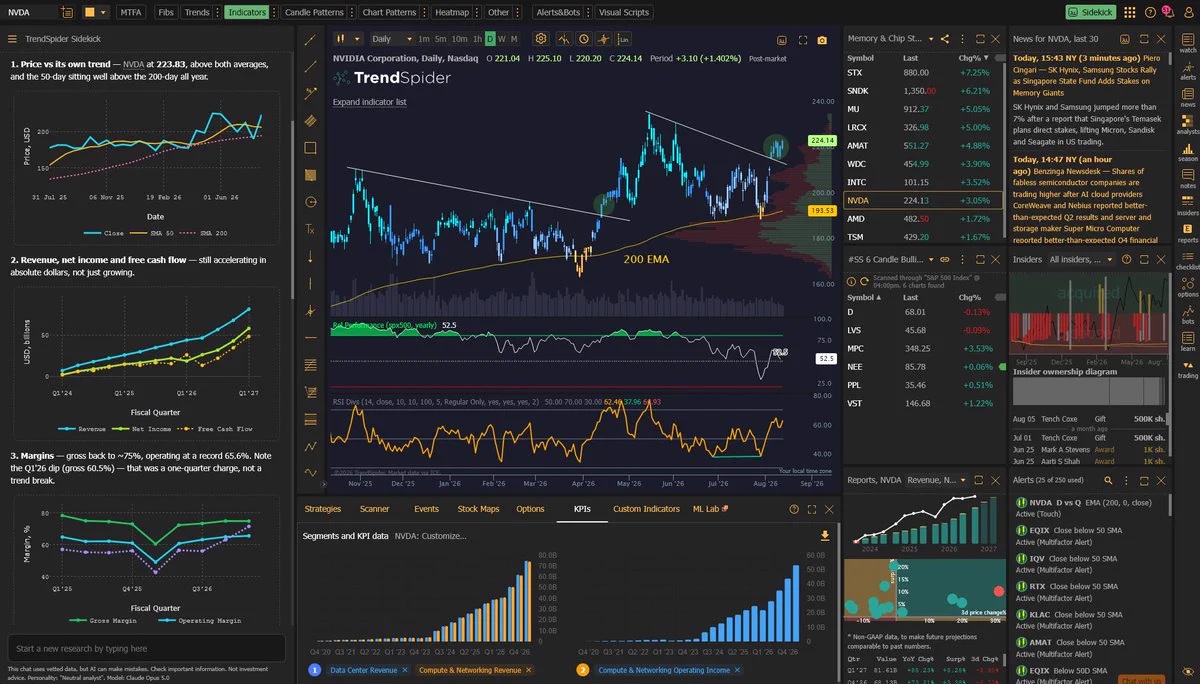Click the NVDA symbol input field

click(30, 12)
